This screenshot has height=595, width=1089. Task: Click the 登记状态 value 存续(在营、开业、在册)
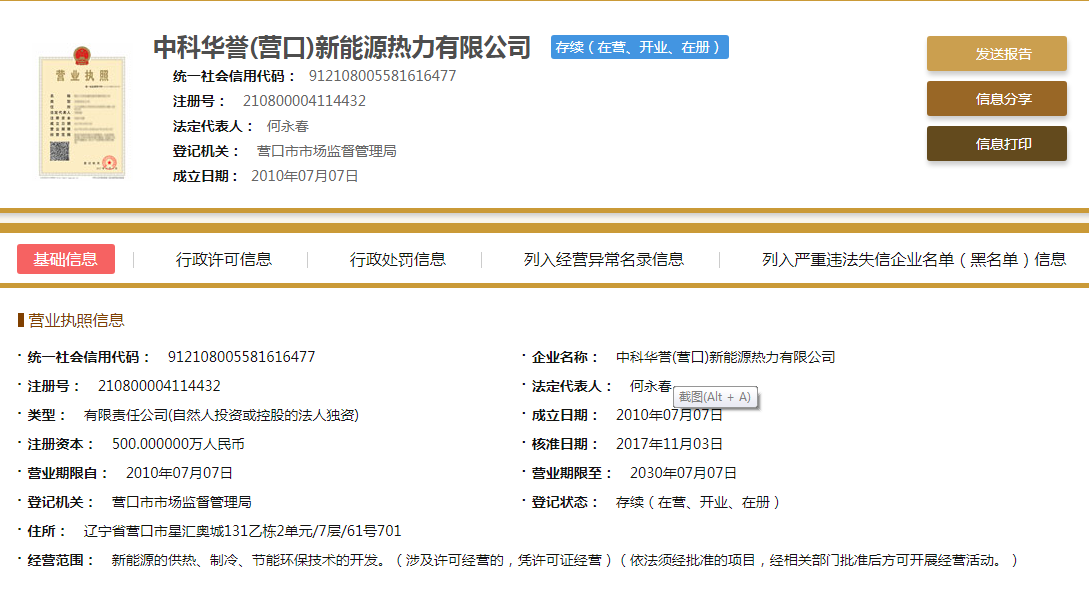(x=697, y=502)
